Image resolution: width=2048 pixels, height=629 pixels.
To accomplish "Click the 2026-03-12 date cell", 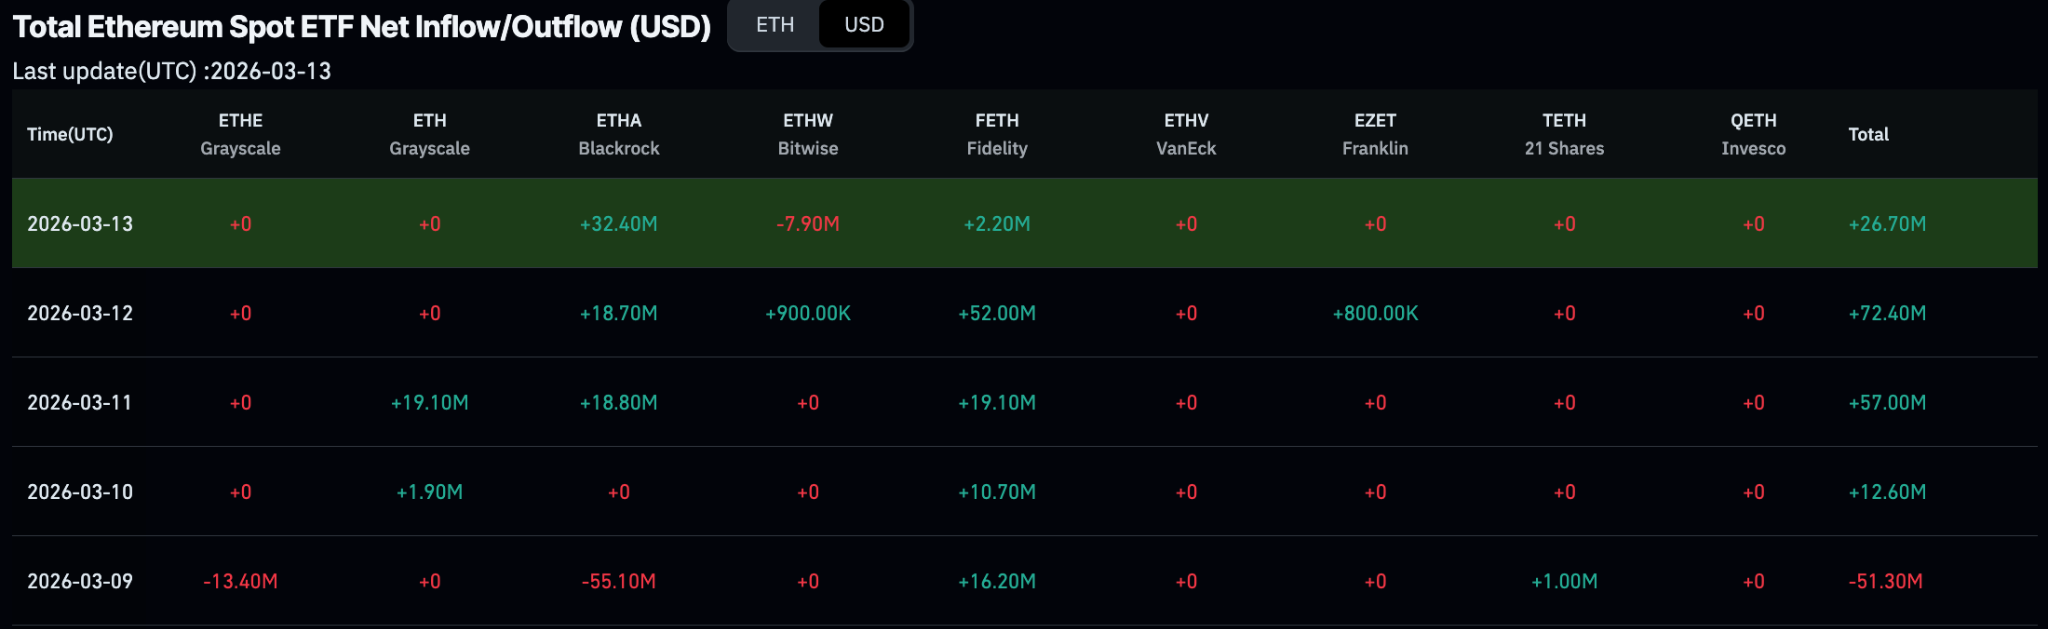I will coord(80,313).
